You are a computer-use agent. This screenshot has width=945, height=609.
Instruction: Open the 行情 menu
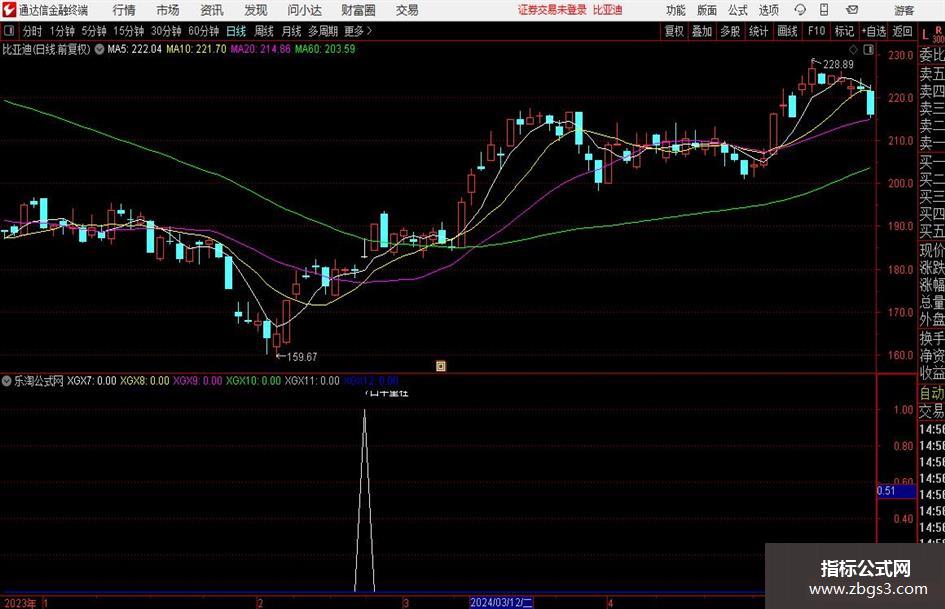124,10
